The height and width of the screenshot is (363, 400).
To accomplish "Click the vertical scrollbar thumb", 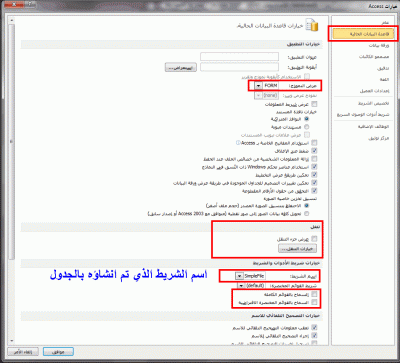I will (x=12, y=142).
